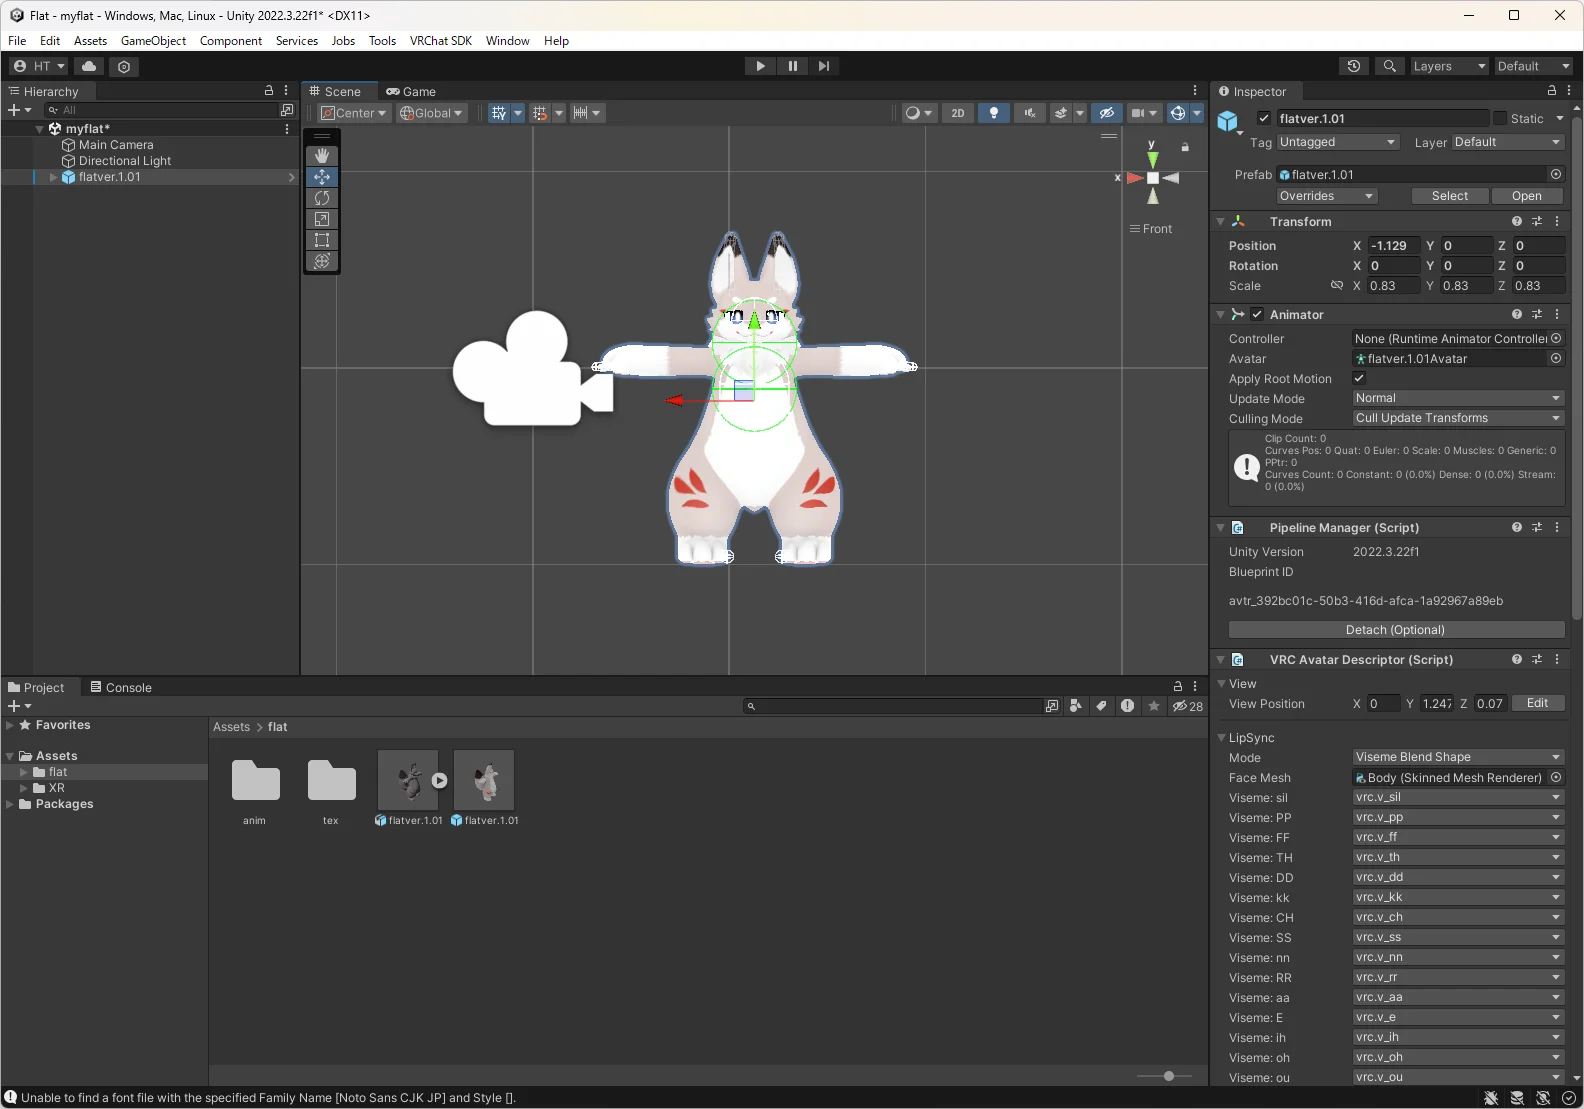Open the prefab Overrides button

point(1328,196)
